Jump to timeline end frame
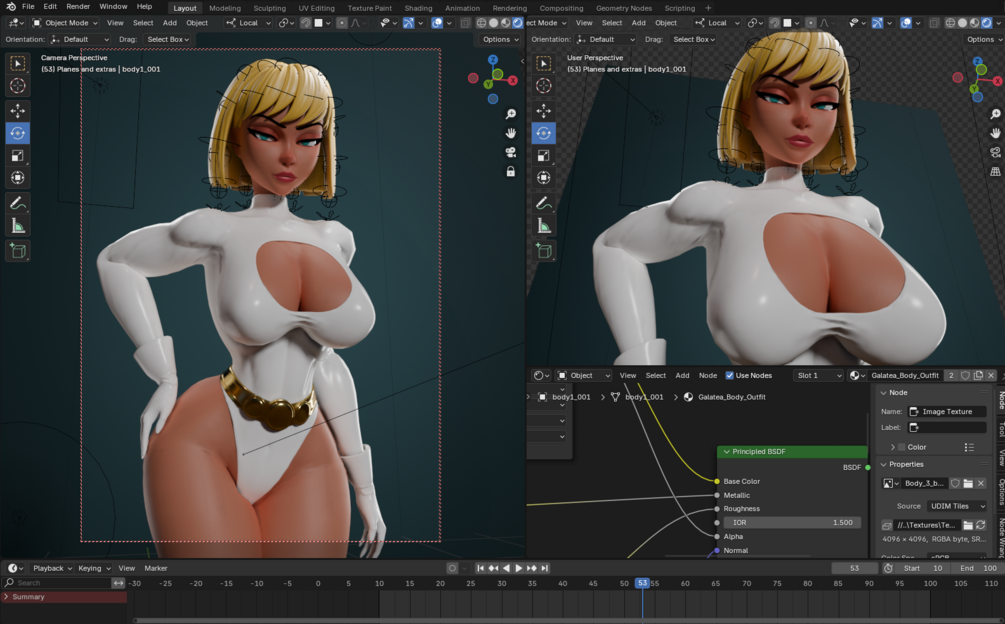Image resolution: width=1005 pixels, height=624 pixels. click(545, 568)
